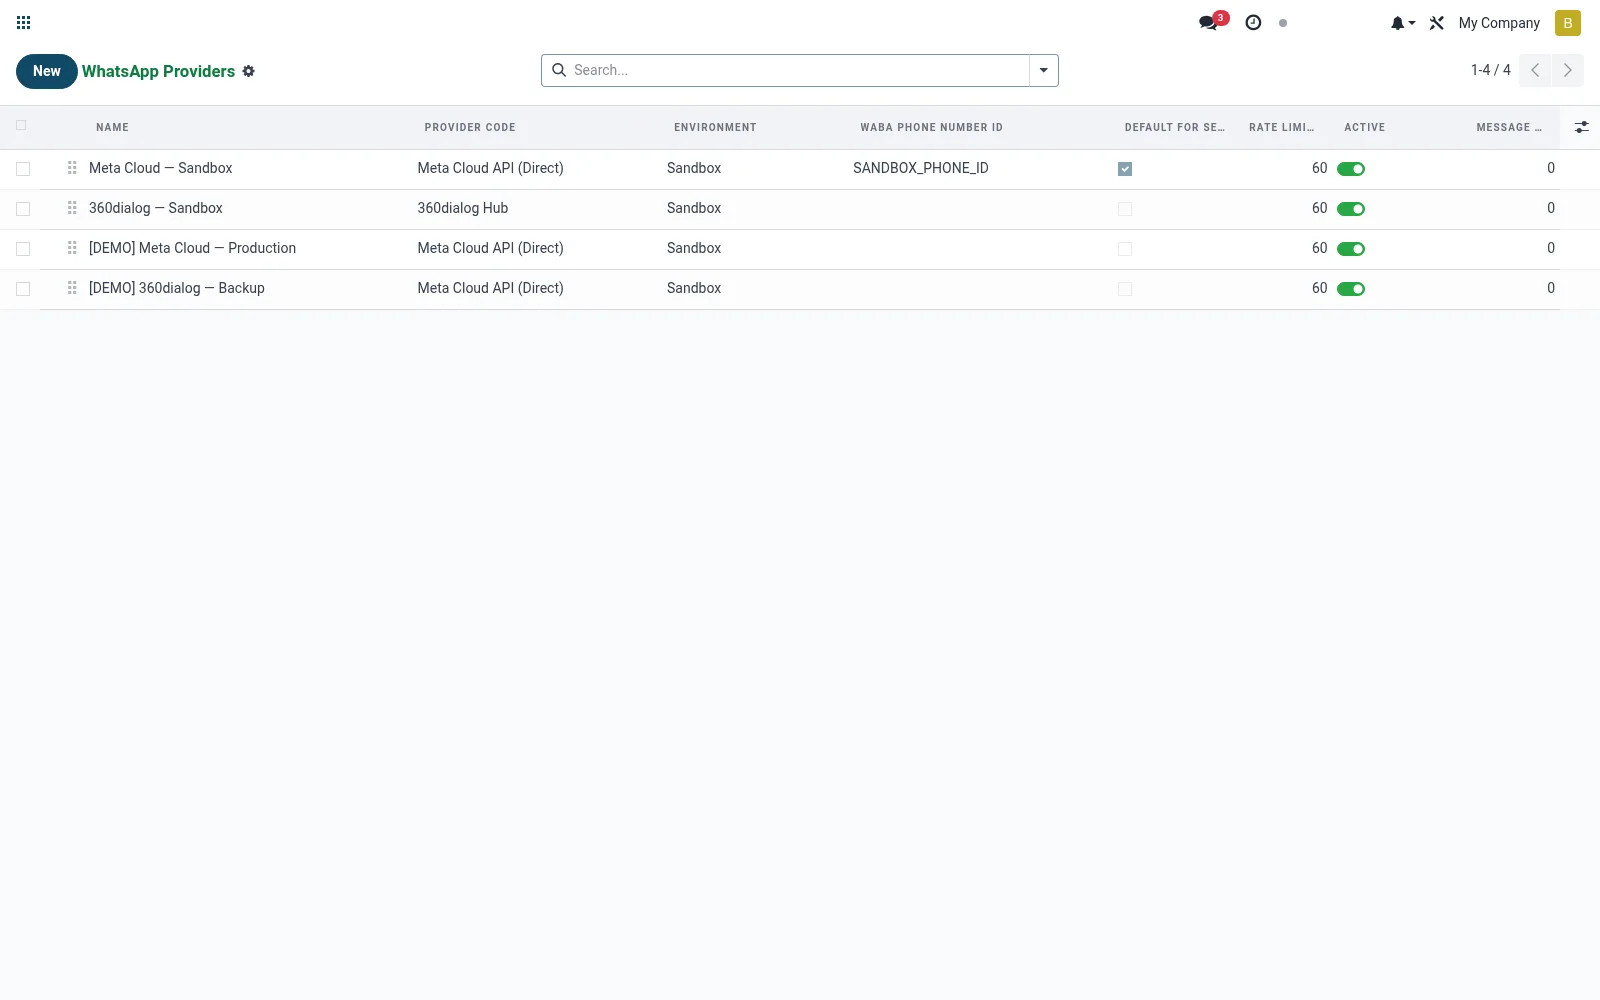Open the activities clock icon
The width and height of the screenshot is (1600, 1000).
1253,22
